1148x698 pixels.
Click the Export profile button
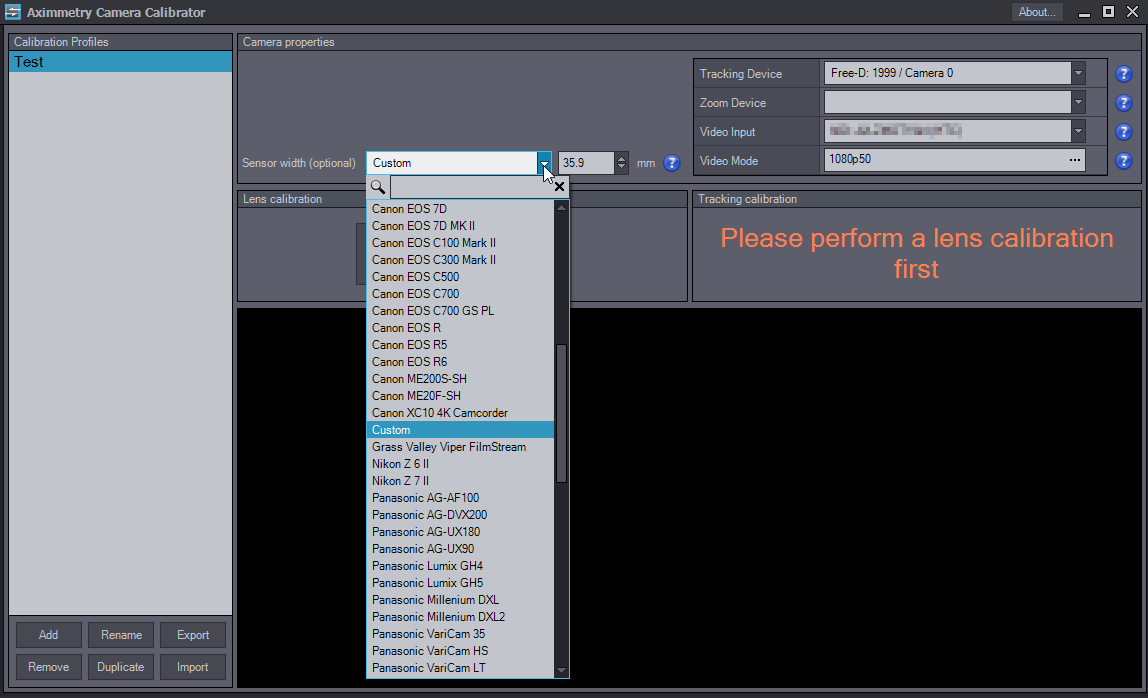point(193,635)
